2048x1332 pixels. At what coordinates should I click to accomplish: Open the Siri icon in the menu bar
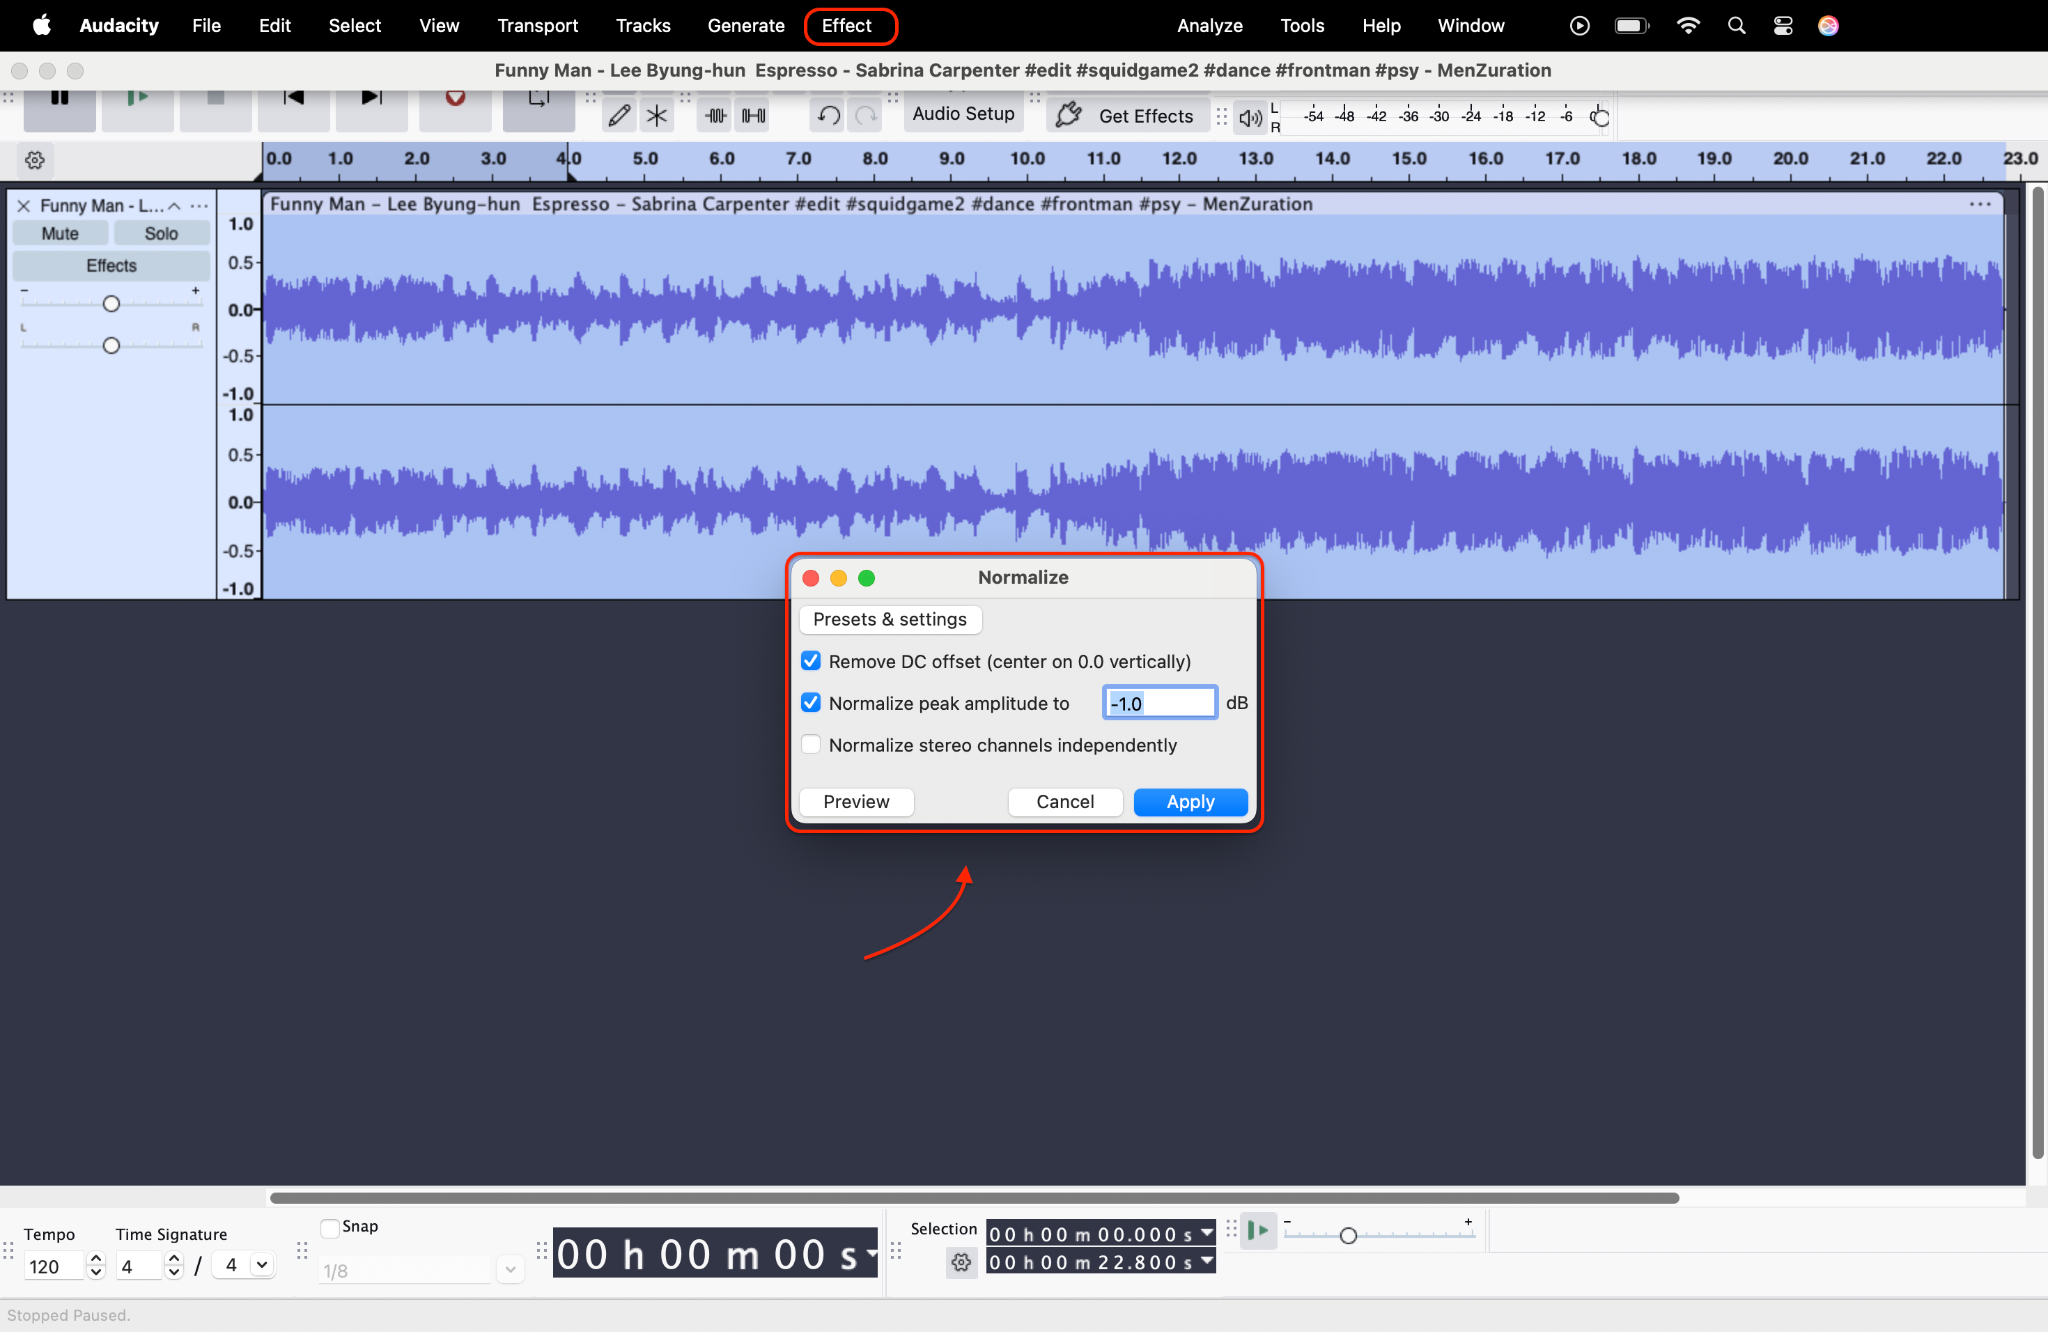click(x=1828, y=26)
